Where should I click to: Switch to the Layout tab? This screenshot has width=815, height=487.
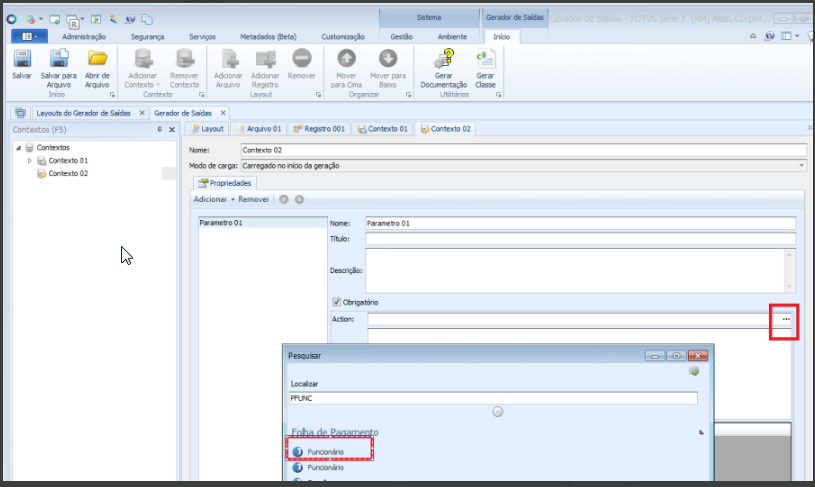point(207,129)
